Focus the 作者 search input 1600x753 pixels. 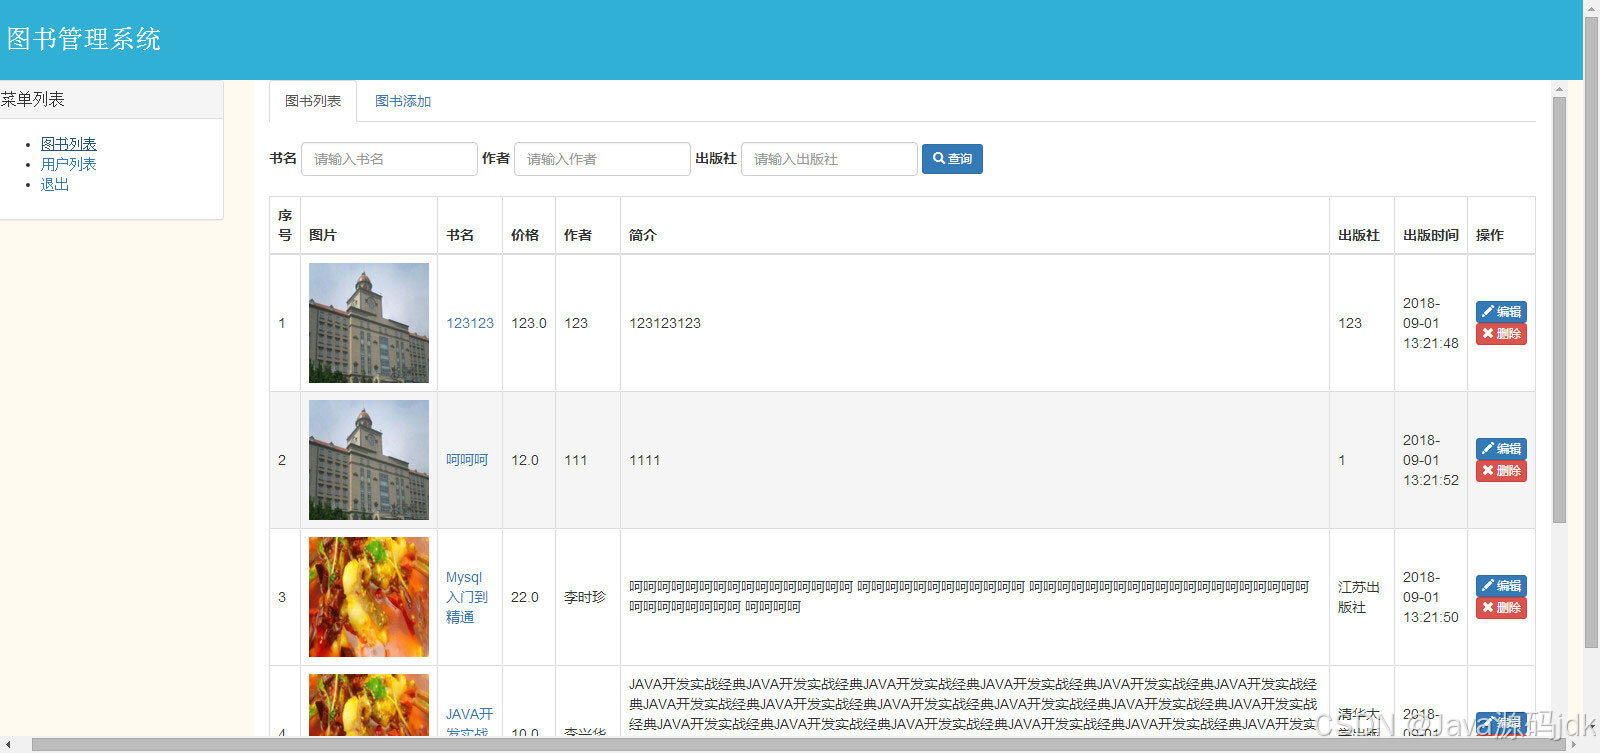[x=602, y=159]
